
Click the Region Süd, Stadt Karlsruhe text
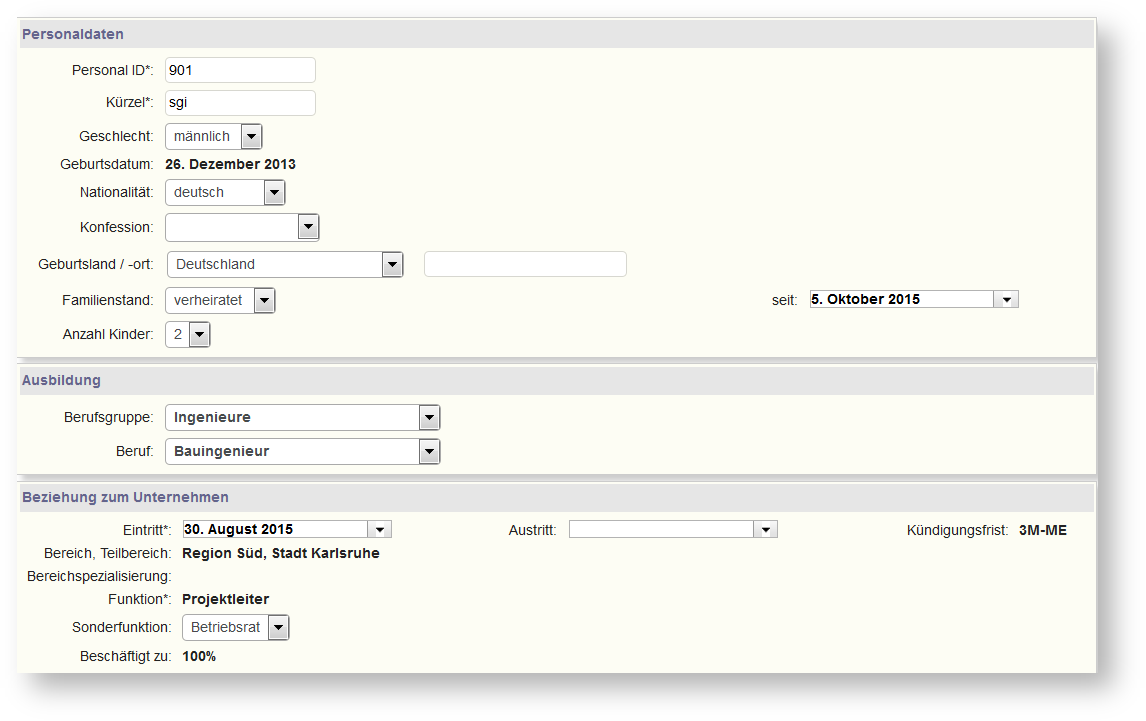(x=280, y=553)
